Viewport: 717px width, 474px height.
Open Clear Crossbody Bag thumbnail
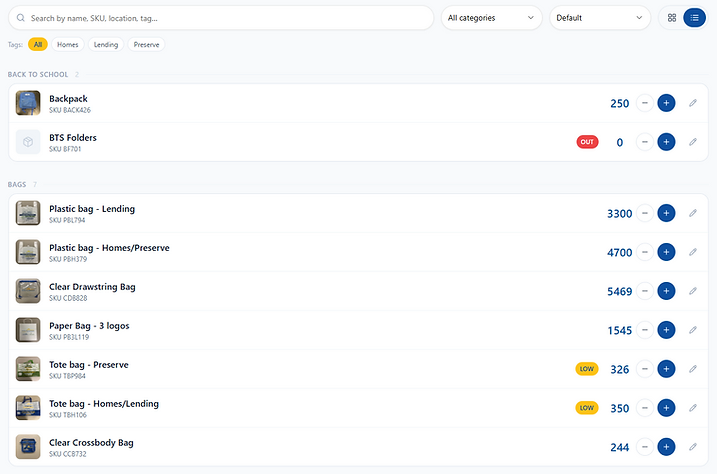(x=28, y=447)
